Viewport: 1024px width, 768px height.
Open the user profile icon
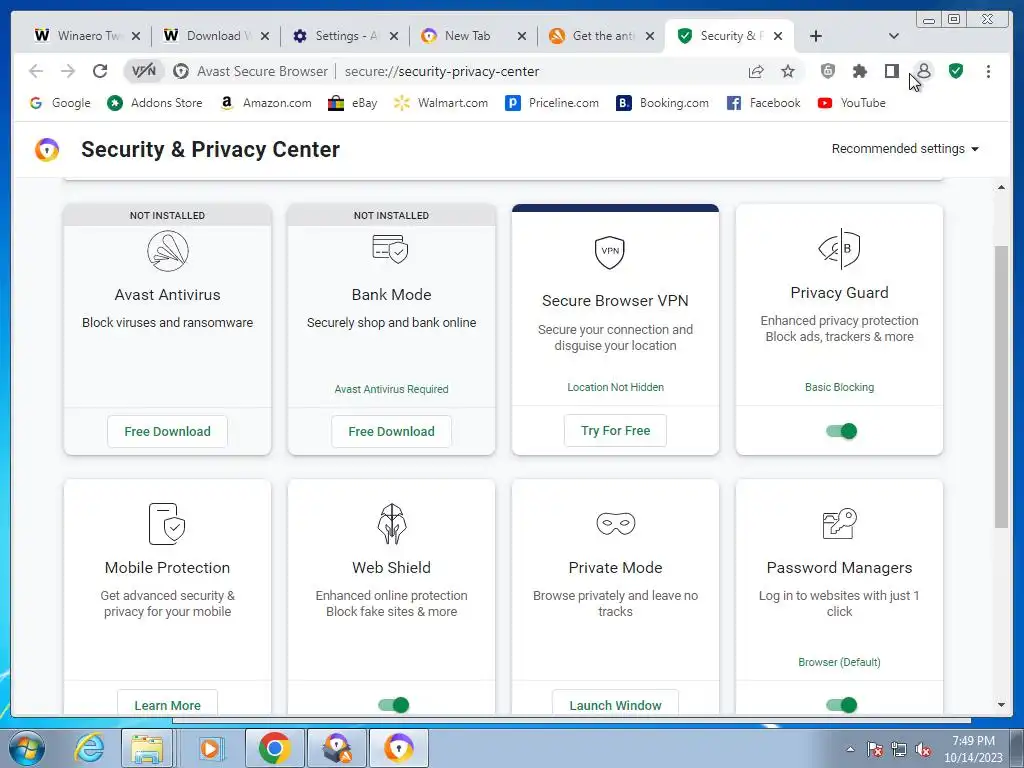[x=924, y=71]
